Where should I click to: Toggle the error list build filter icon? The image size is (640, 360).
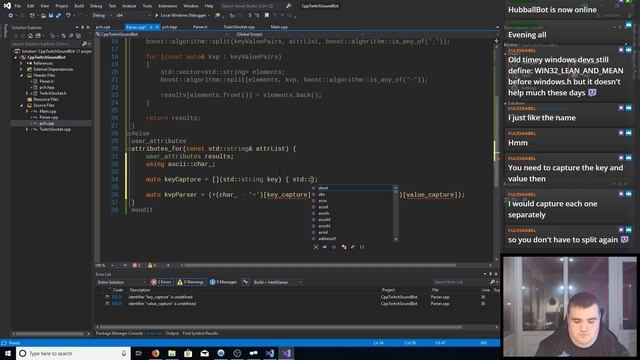point(245,282)
